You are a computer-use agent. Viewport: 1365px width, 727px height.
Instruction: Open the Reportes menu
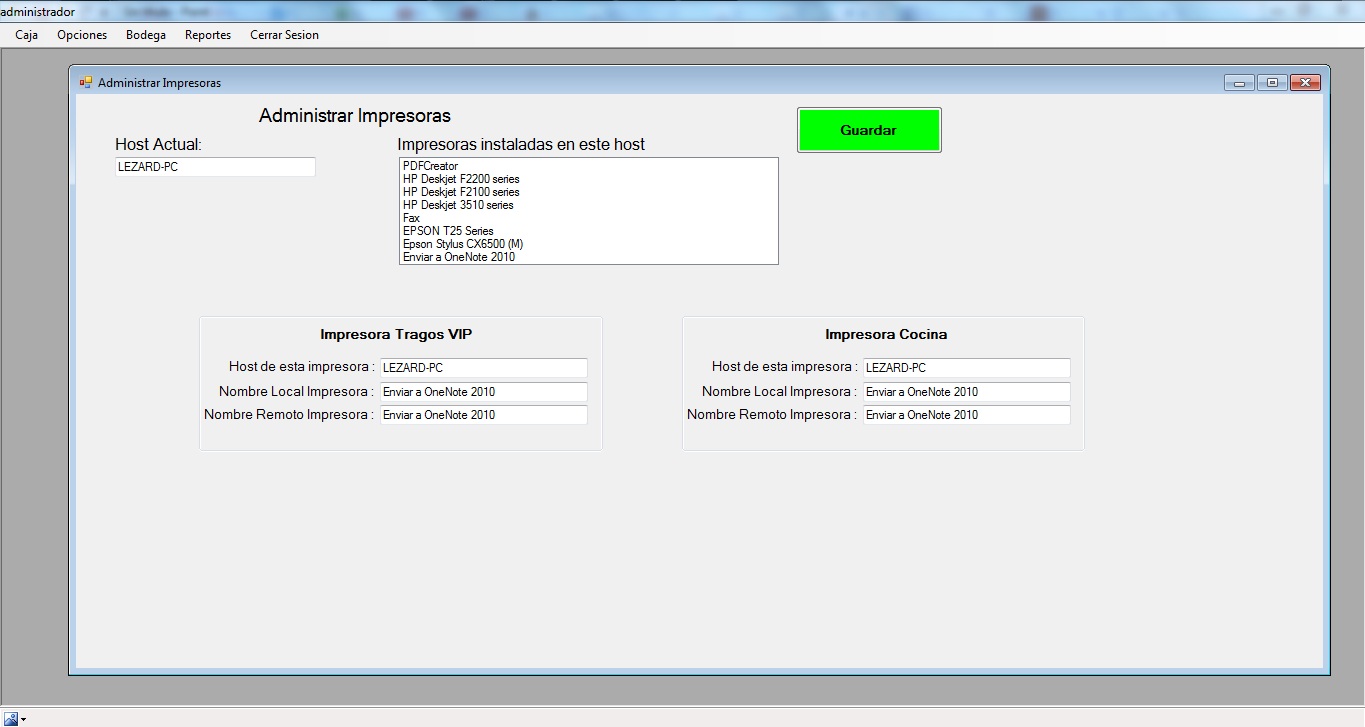208,35
